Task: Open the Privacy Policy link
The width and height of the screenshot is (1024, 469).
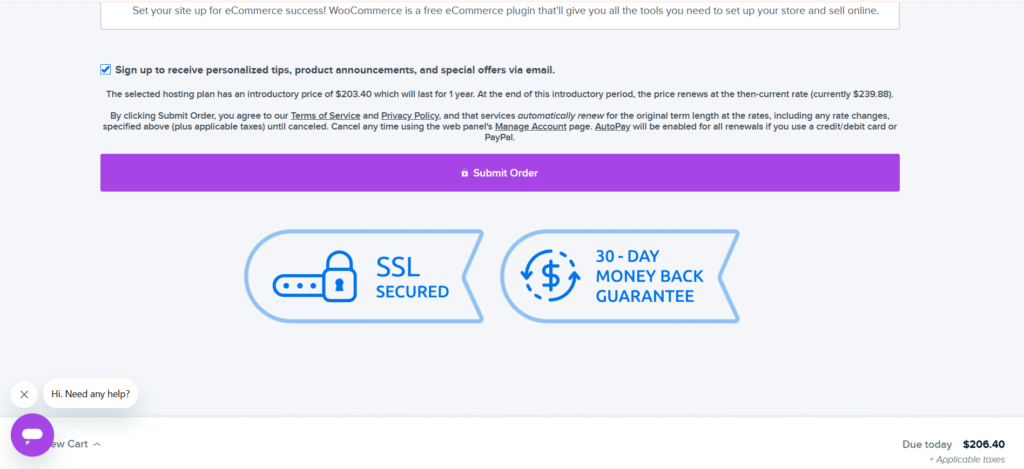Action: point(410,116)
